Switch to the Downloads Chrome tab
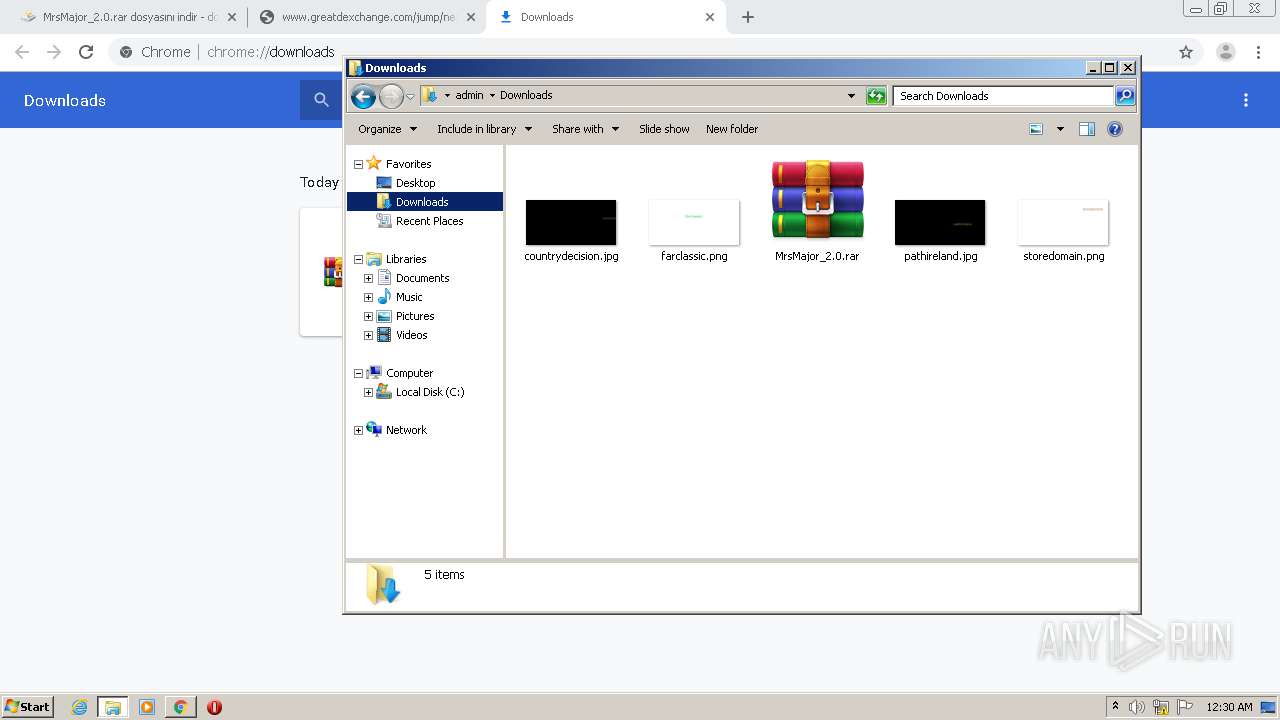 606,17
